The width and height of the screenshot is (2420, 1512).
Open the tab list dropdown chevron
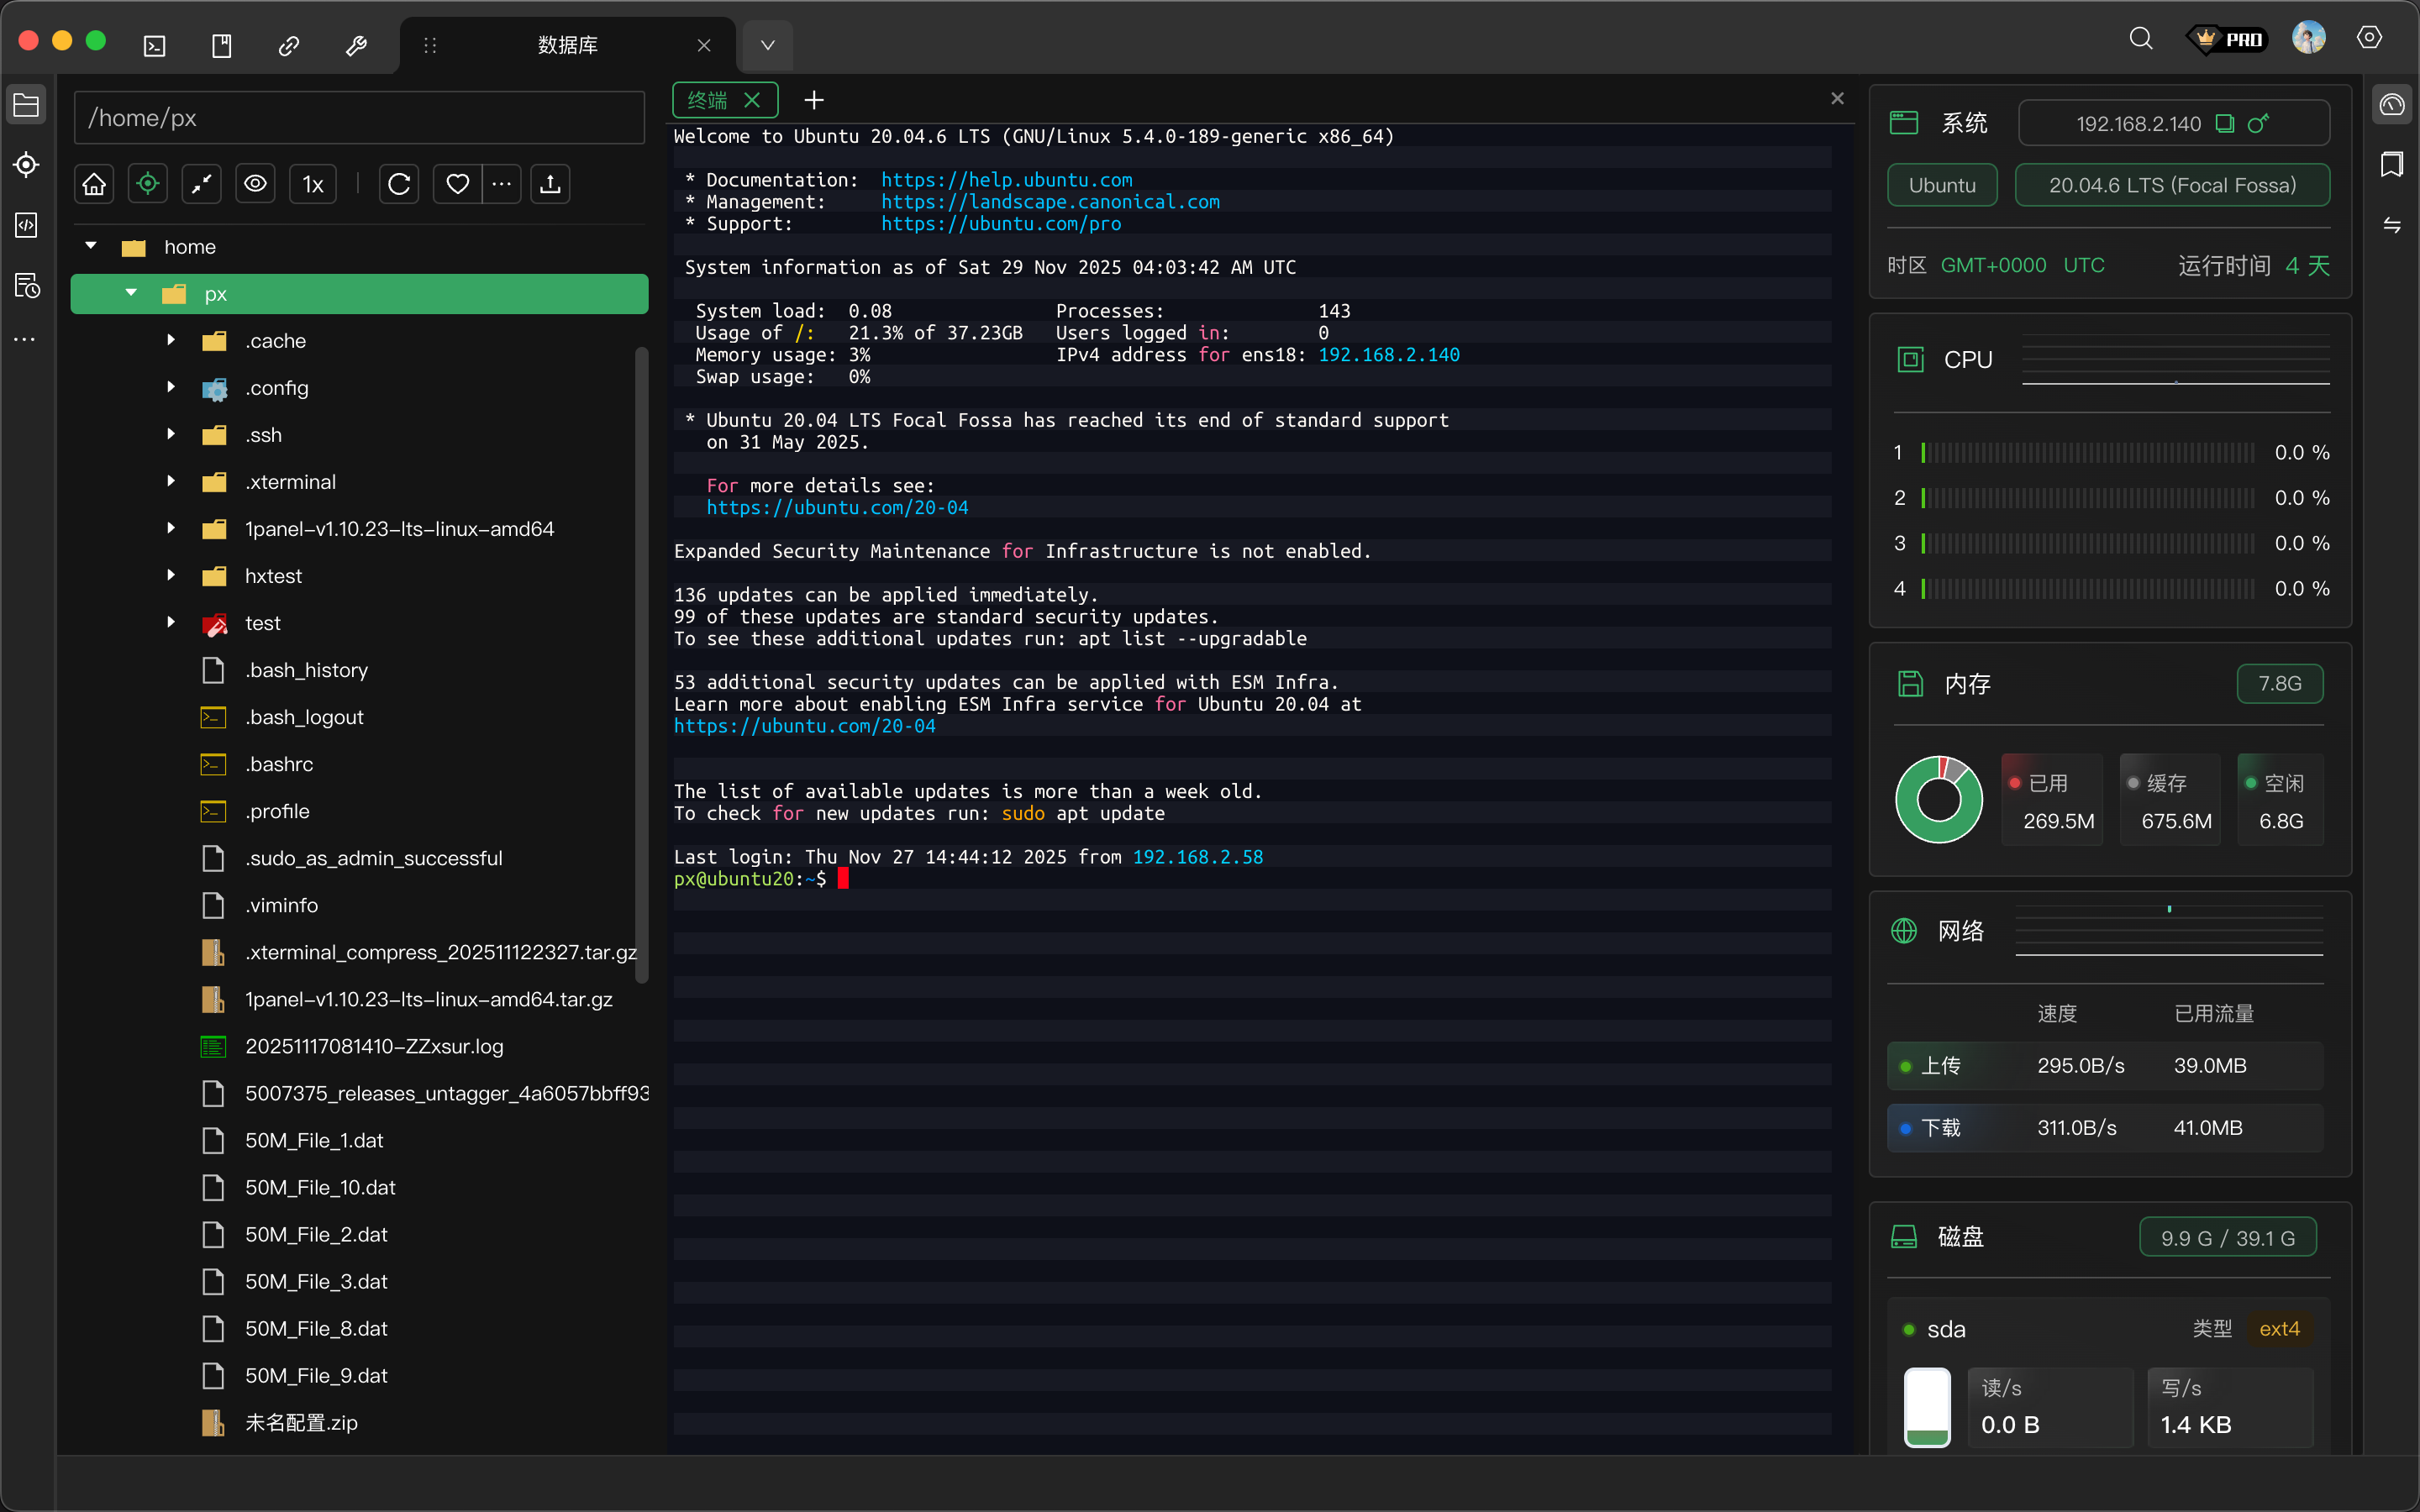[x=767, y=46]
